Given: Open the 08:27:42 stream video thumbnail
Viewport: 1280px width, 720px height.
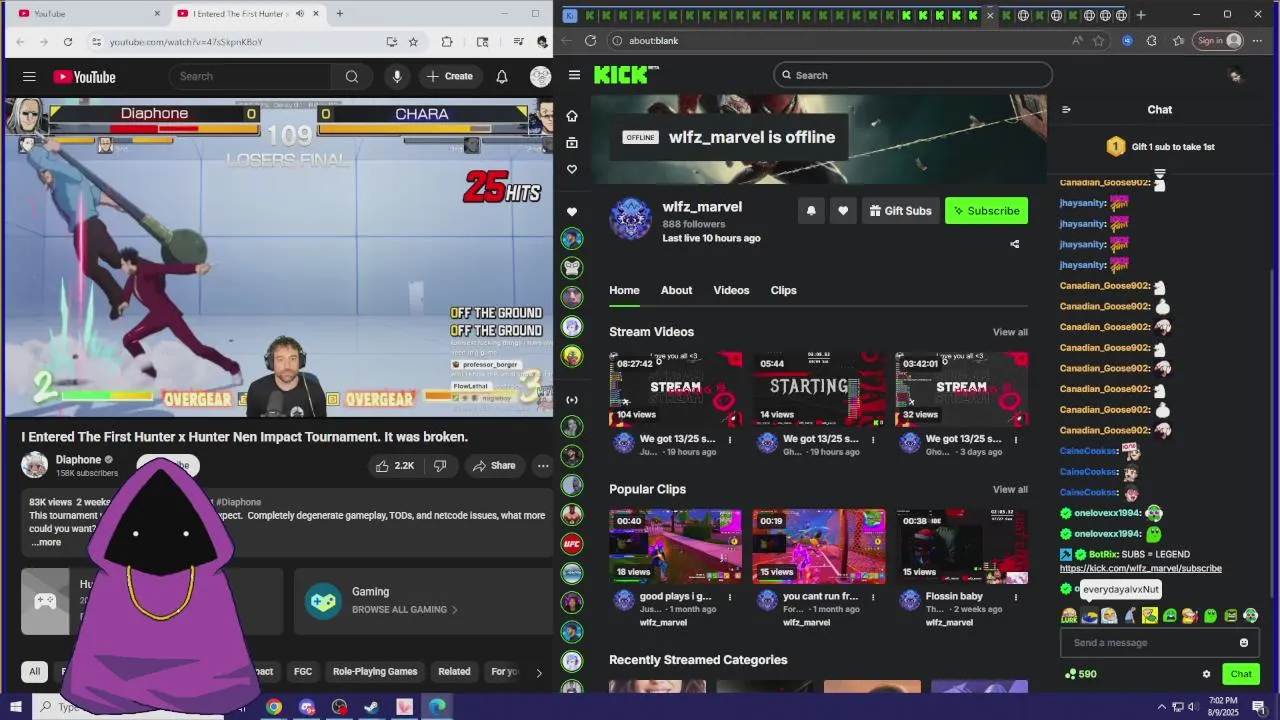Looking at the screenshot, I should pos(676,389).
